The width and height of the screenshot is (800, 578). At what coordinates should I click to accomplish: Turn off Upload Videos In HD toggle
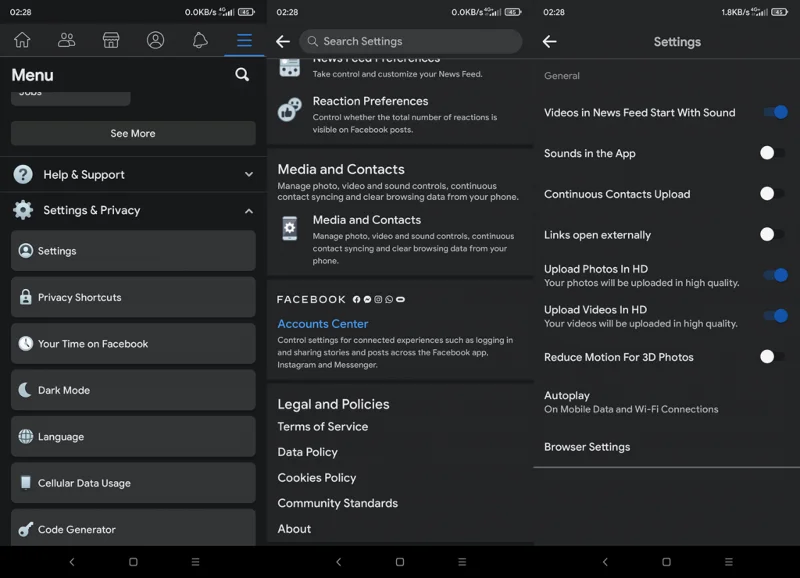tap(775, 316)
